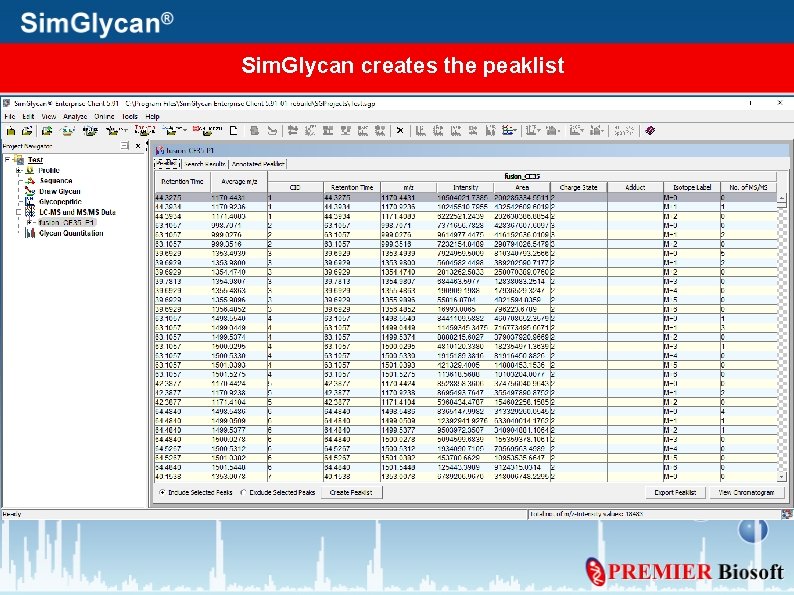Collapse the Test project tree node

tap(7, 160)
